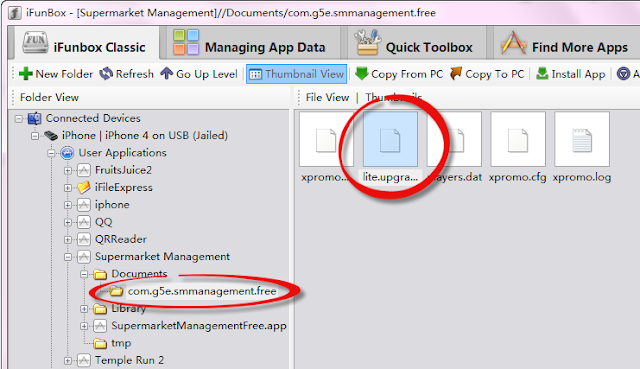Select the Documents folder icon
Viewport: 640px width, 369px height.
(100, 274)
